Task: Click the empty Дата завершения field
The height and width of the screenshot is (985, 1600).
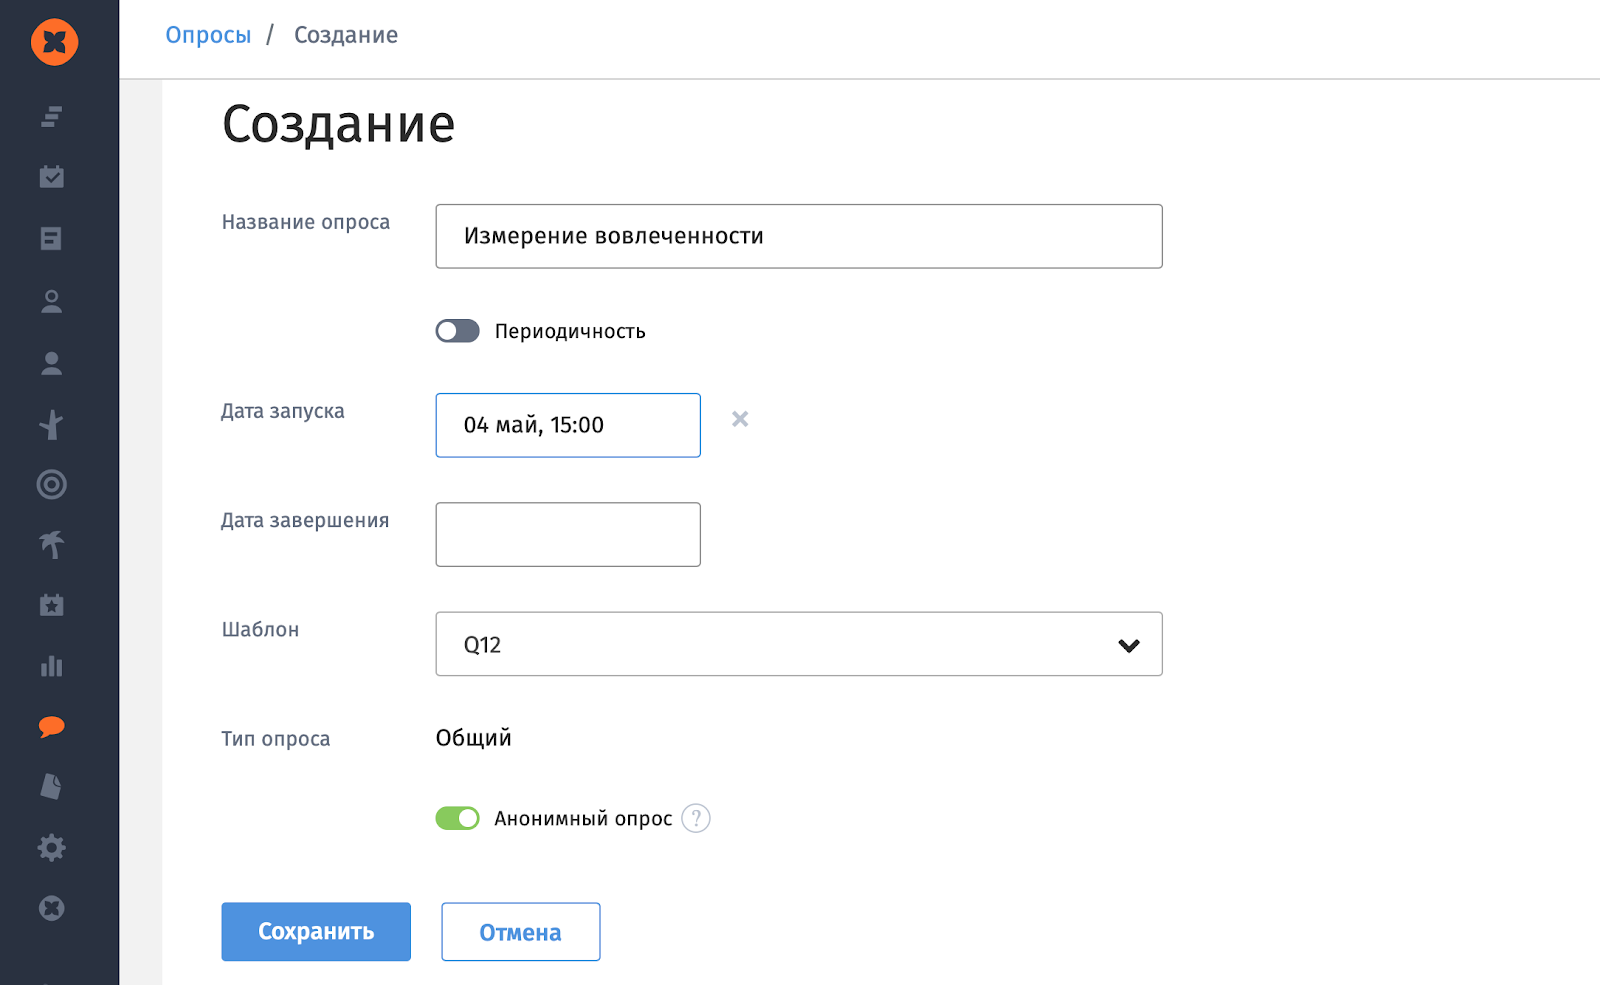Action: coord(568,534)
